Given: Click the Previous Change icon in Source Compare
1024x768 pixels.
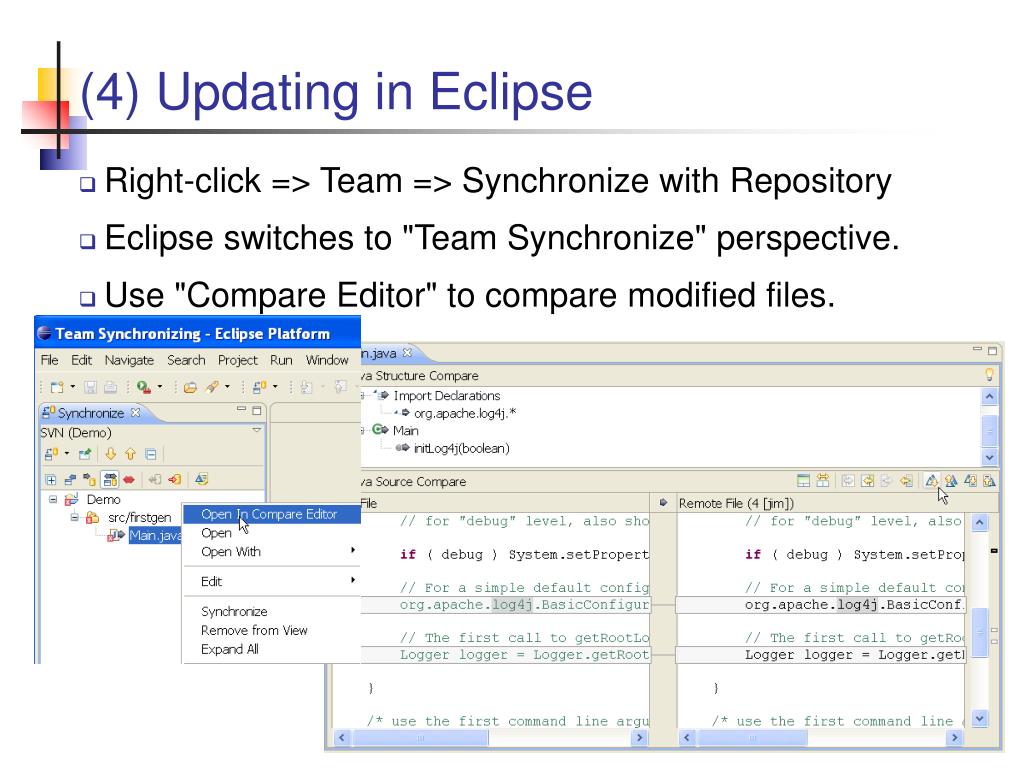Looking at the screenshot, I should (x=989, y=481).
